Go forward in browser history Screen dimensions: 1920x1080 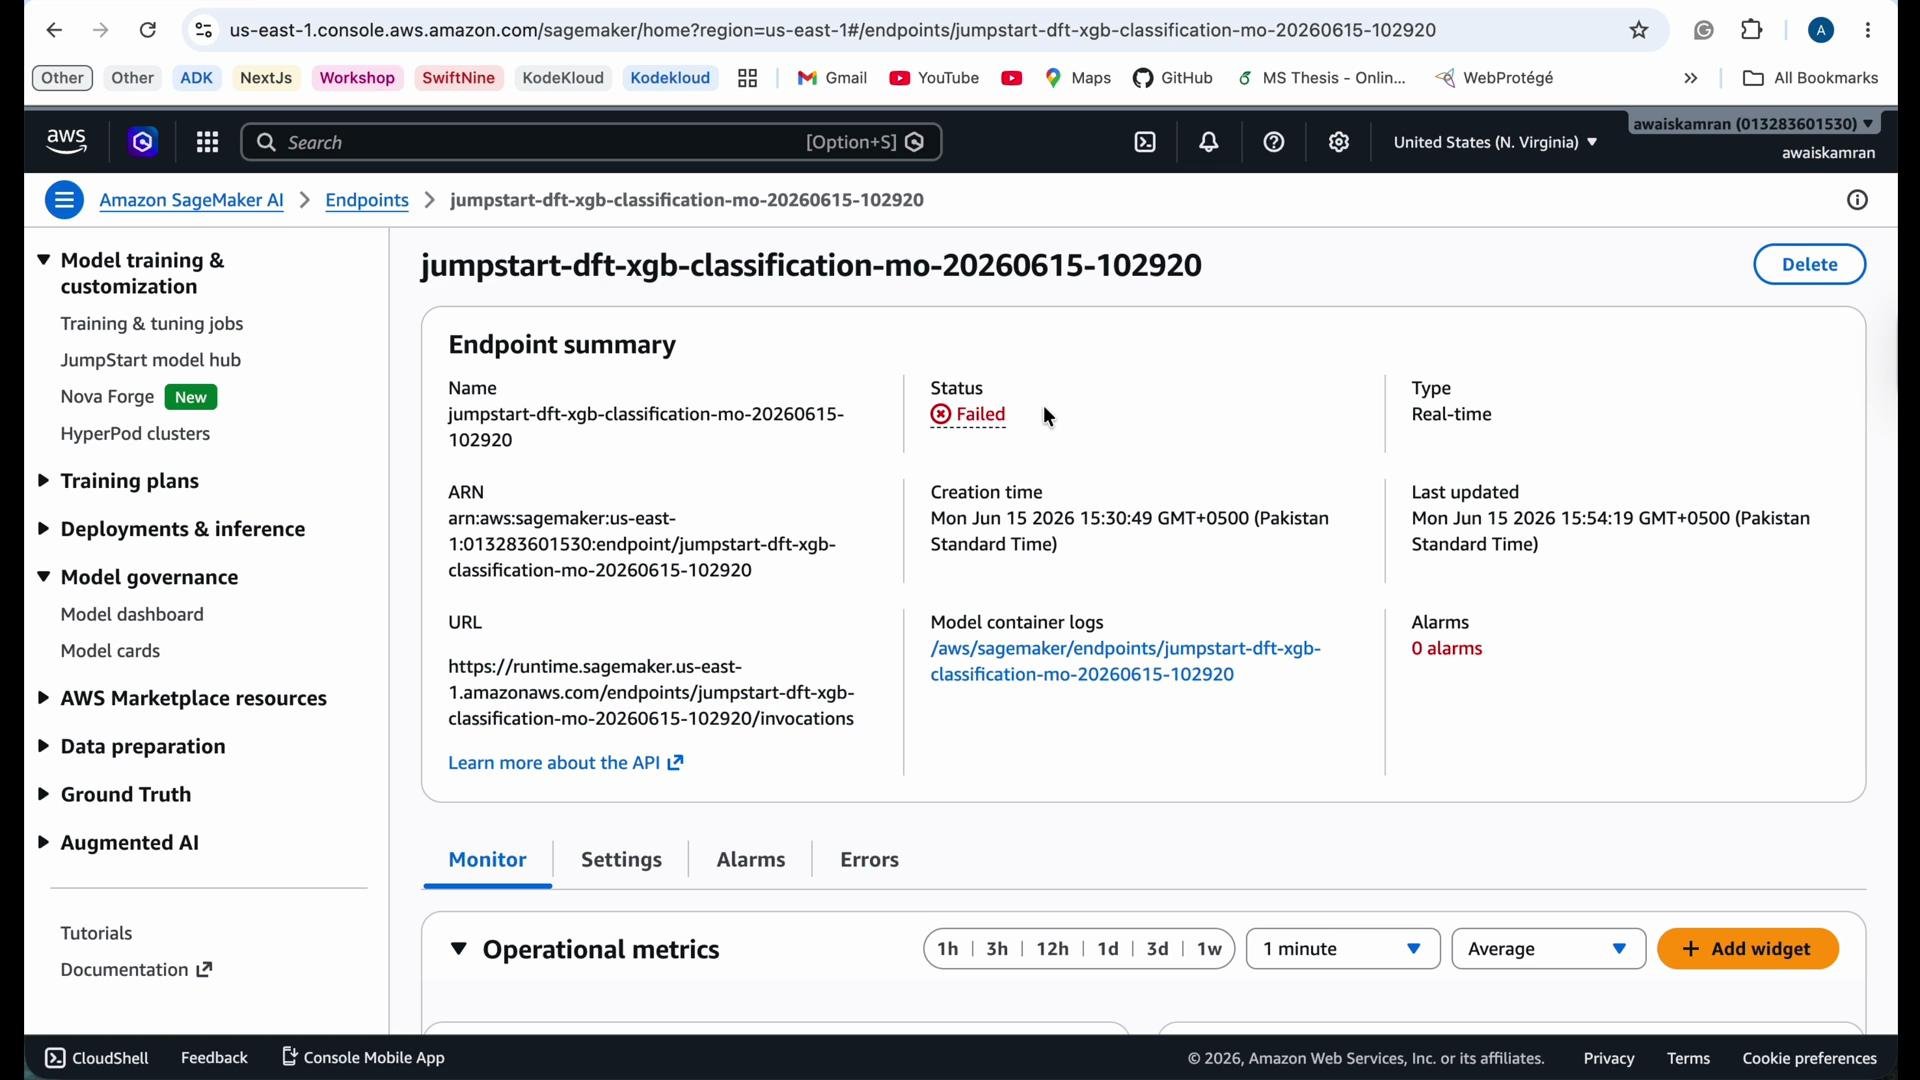tap(101, 30)
